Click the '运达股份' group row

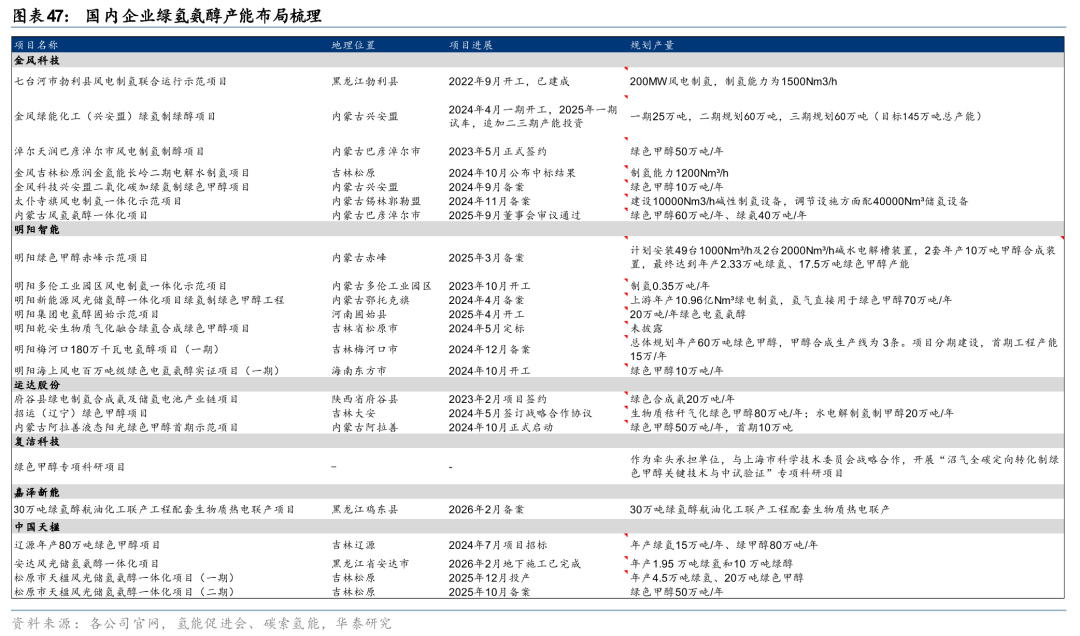(538, 385)
